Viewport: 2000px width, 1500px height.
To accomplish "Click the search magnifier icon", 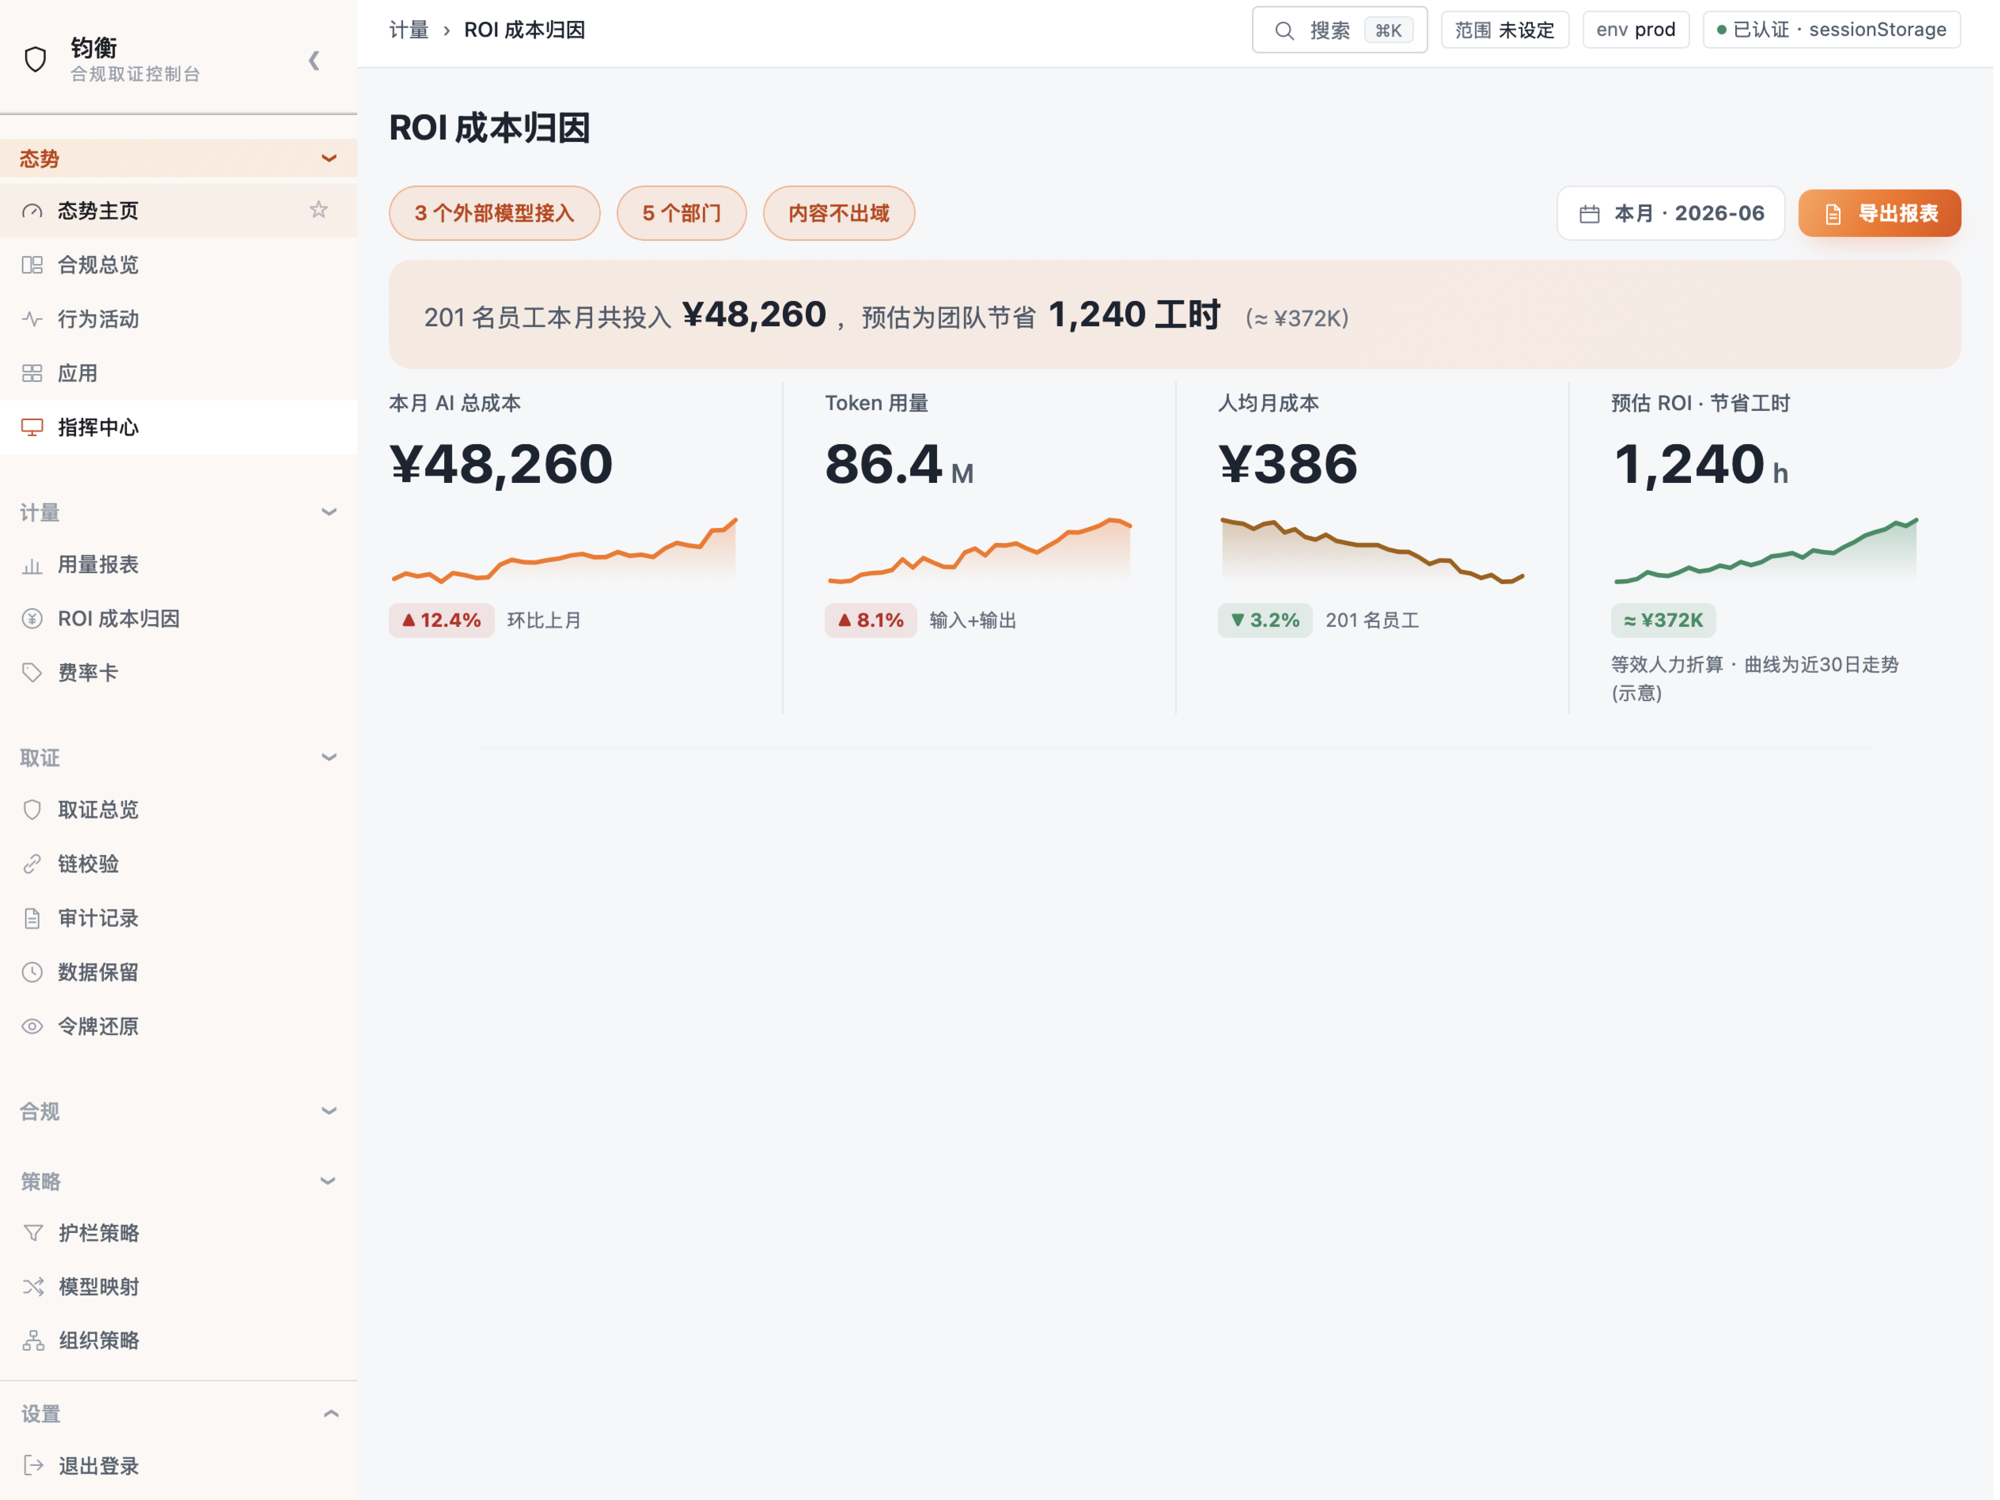I will pyautogui.click(x=1285, y=31).
